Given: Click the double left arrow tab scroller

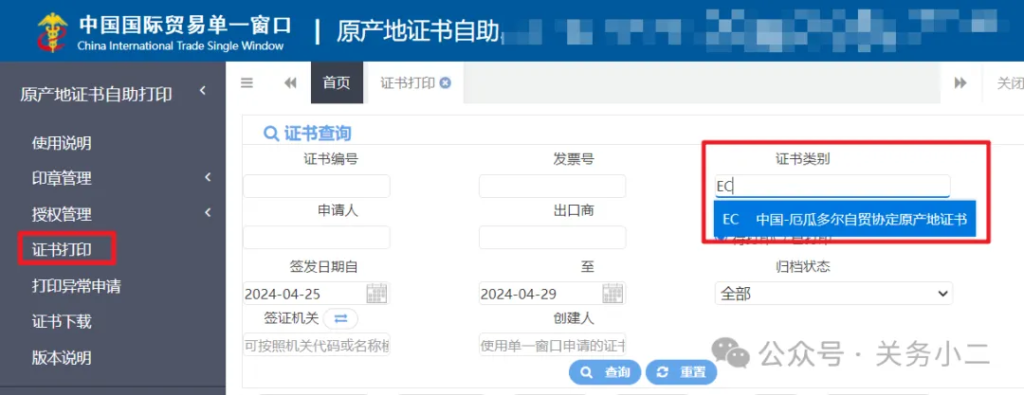Looking at the screenshot, I should click(x=291, y=83).
